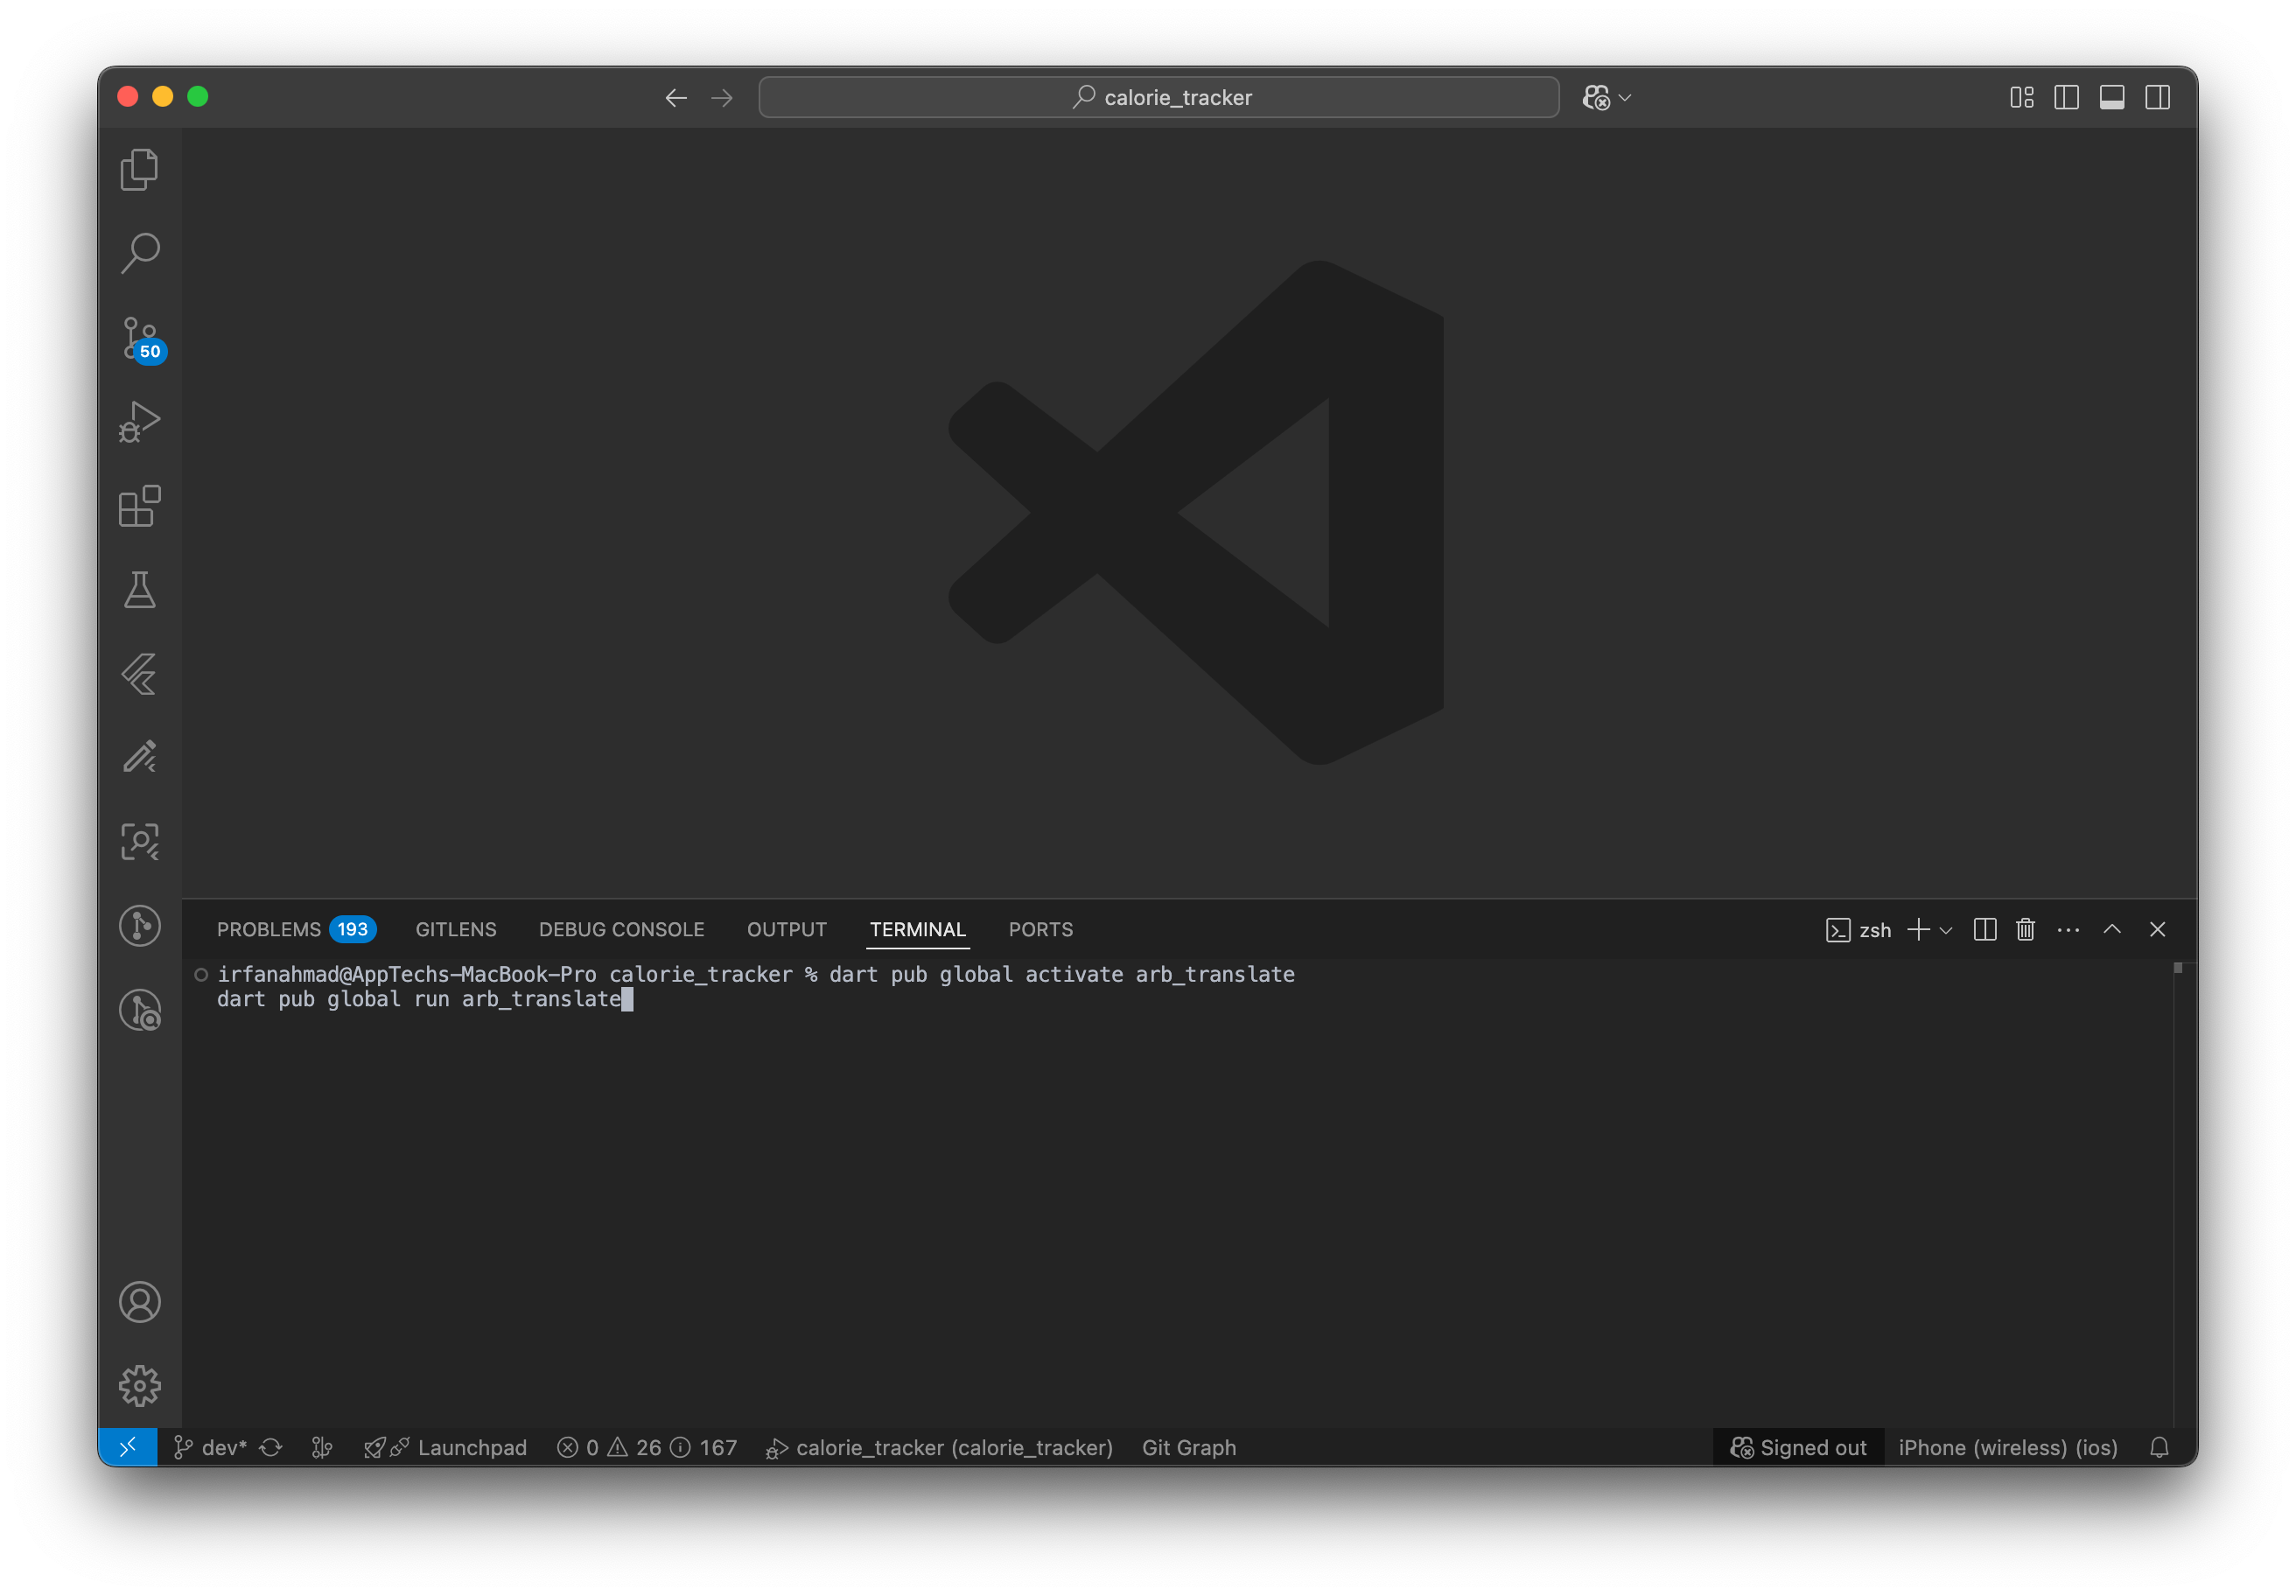This screenshot has height=1596, width=2296.
Task: Click the GitLens graph status bar icon
Action: pos(322,1447)
